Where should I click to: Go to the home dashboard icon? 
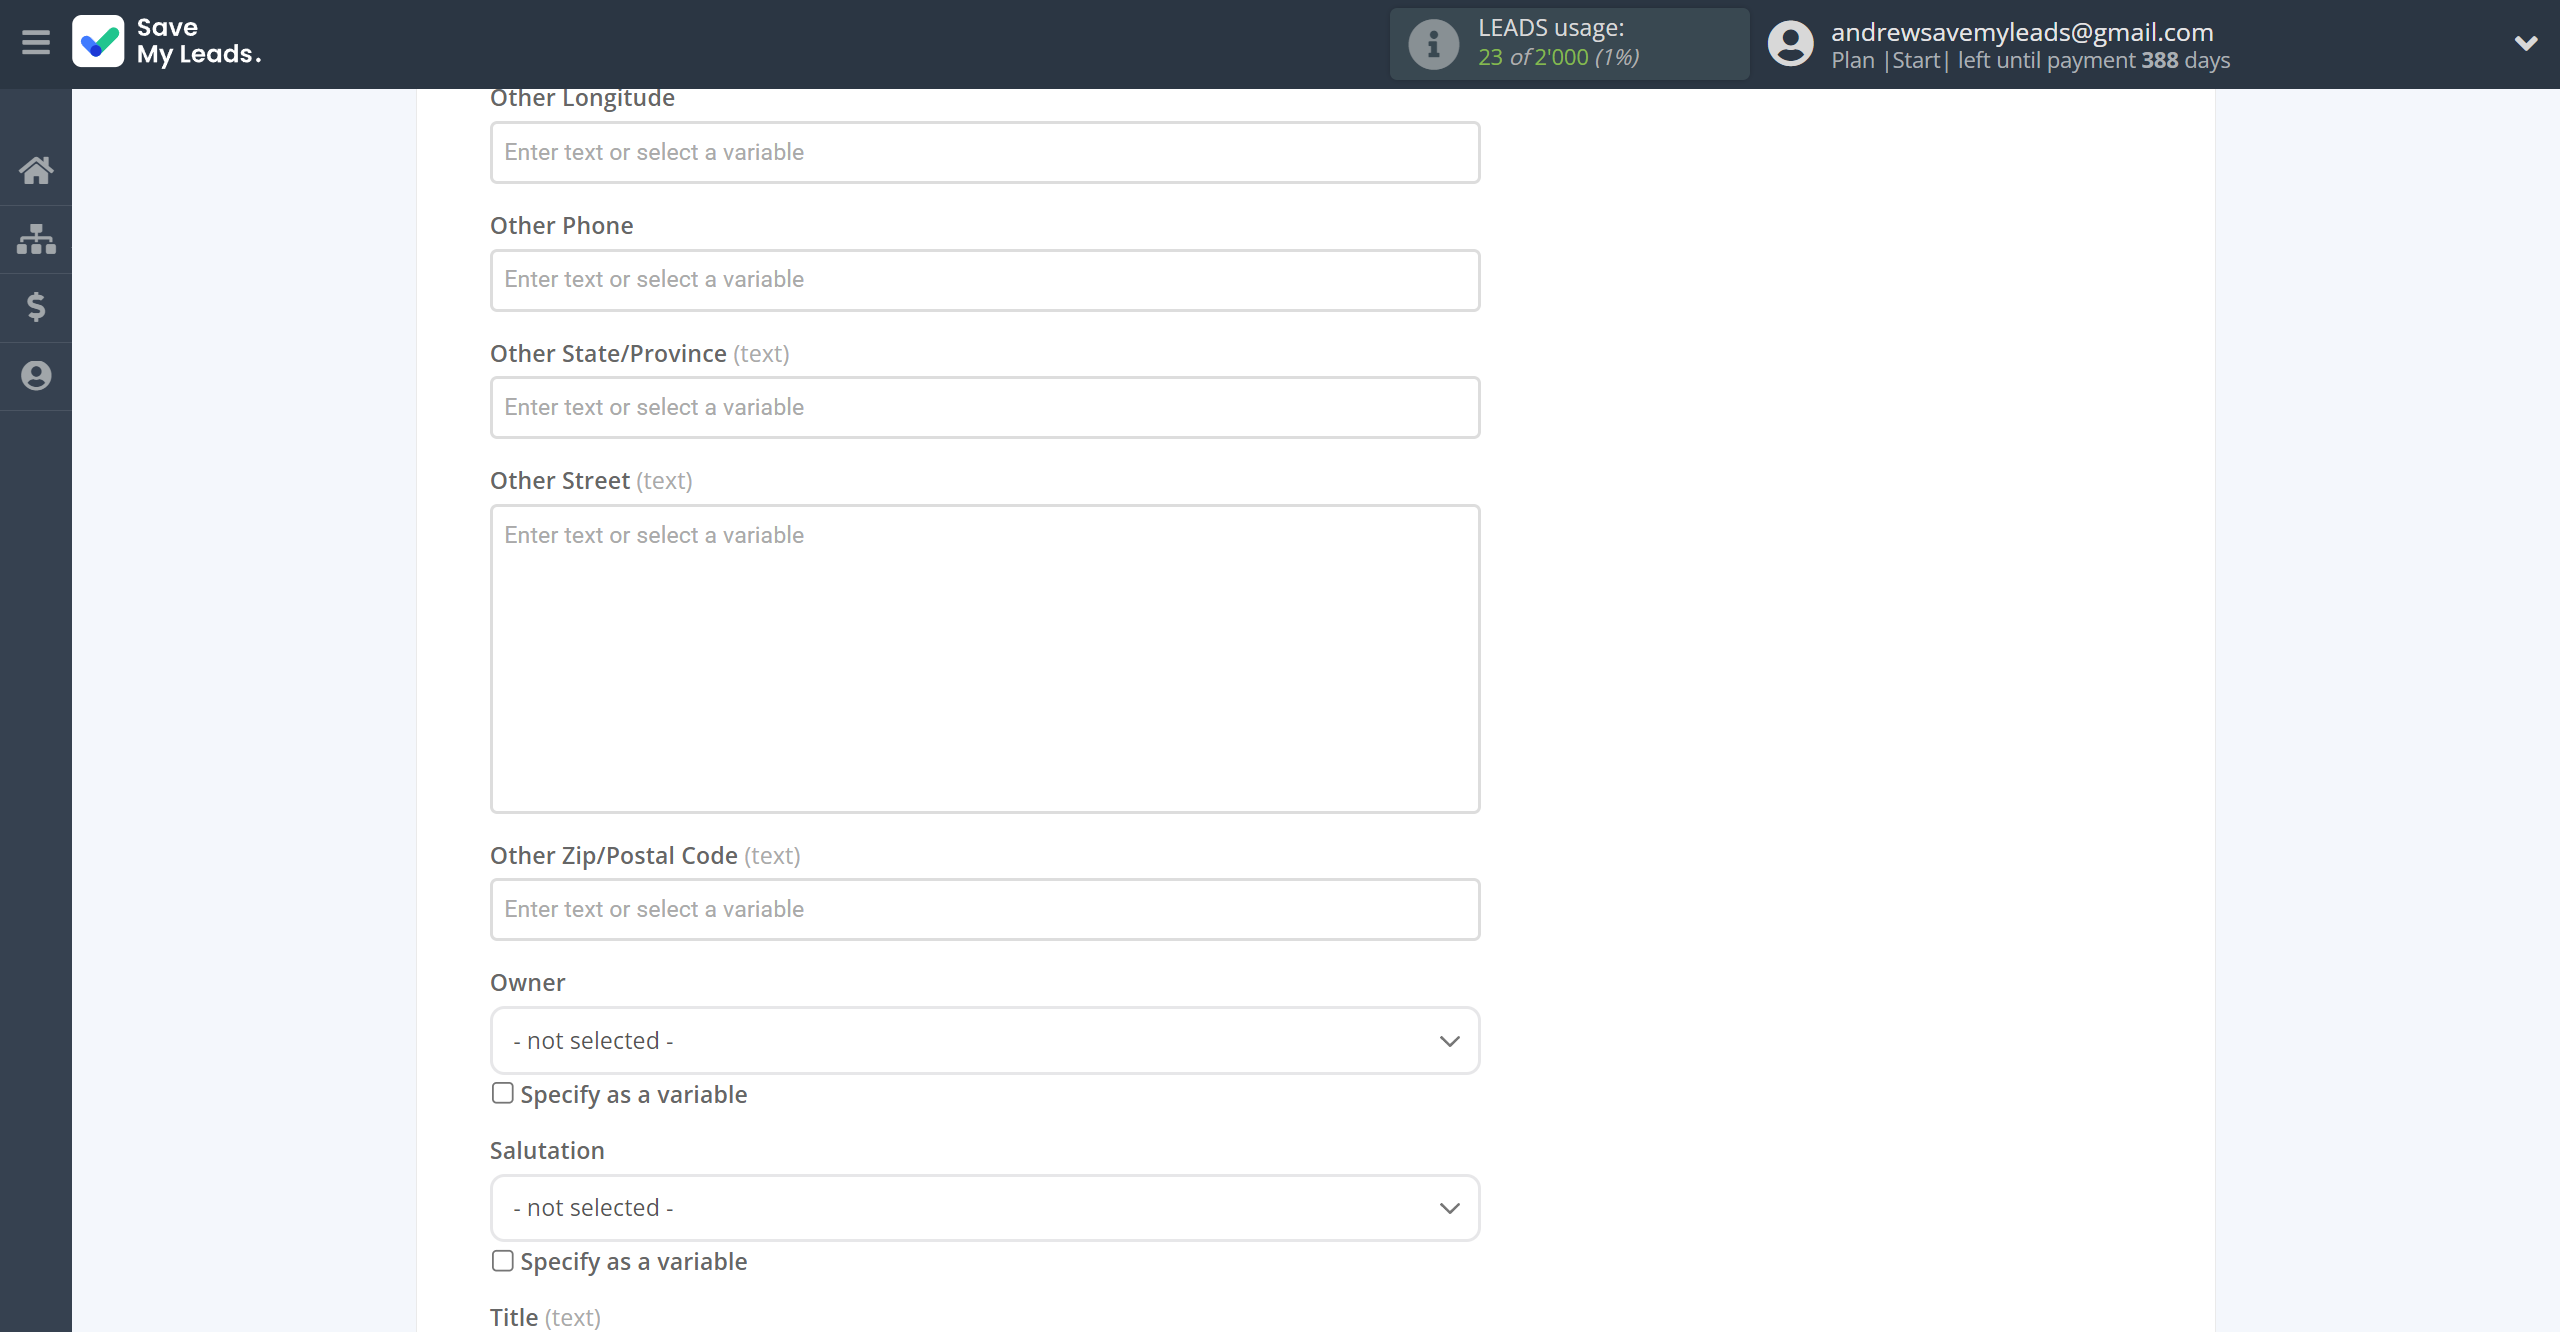pyautogui.click(x=36, y=170)
